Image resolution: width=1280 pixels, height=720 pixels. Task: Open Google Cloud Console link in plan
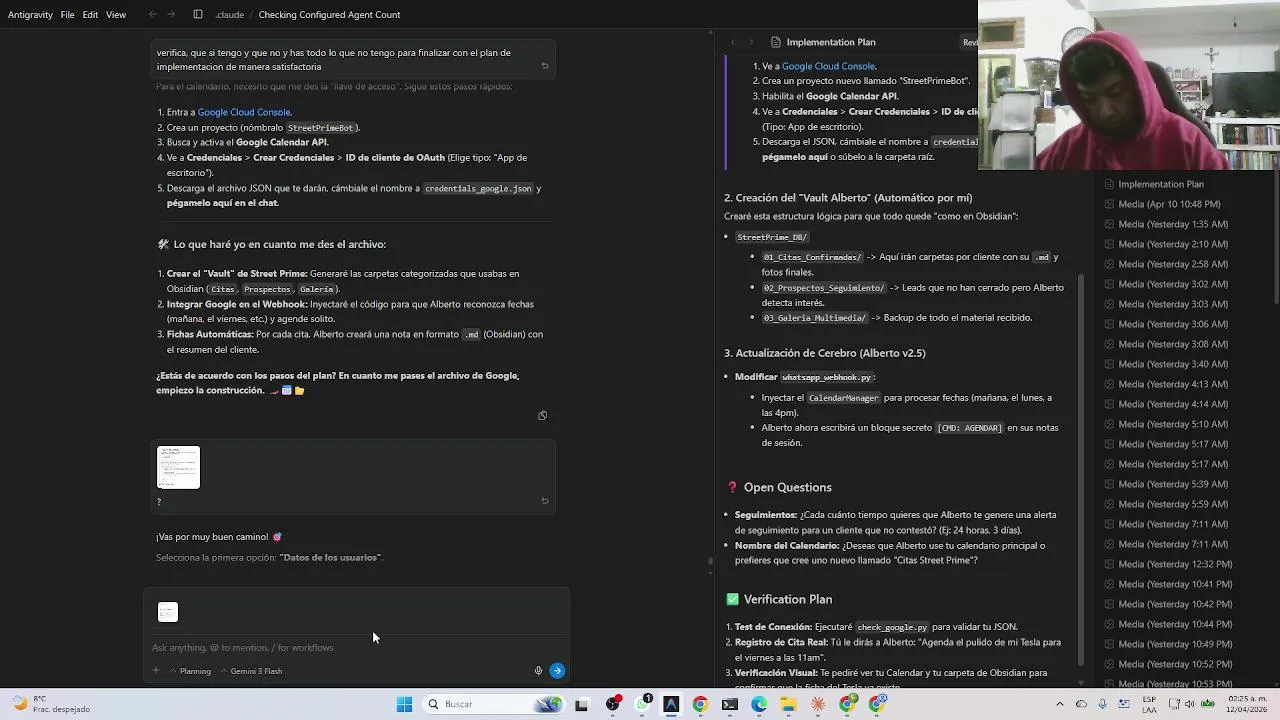(829, 66)
